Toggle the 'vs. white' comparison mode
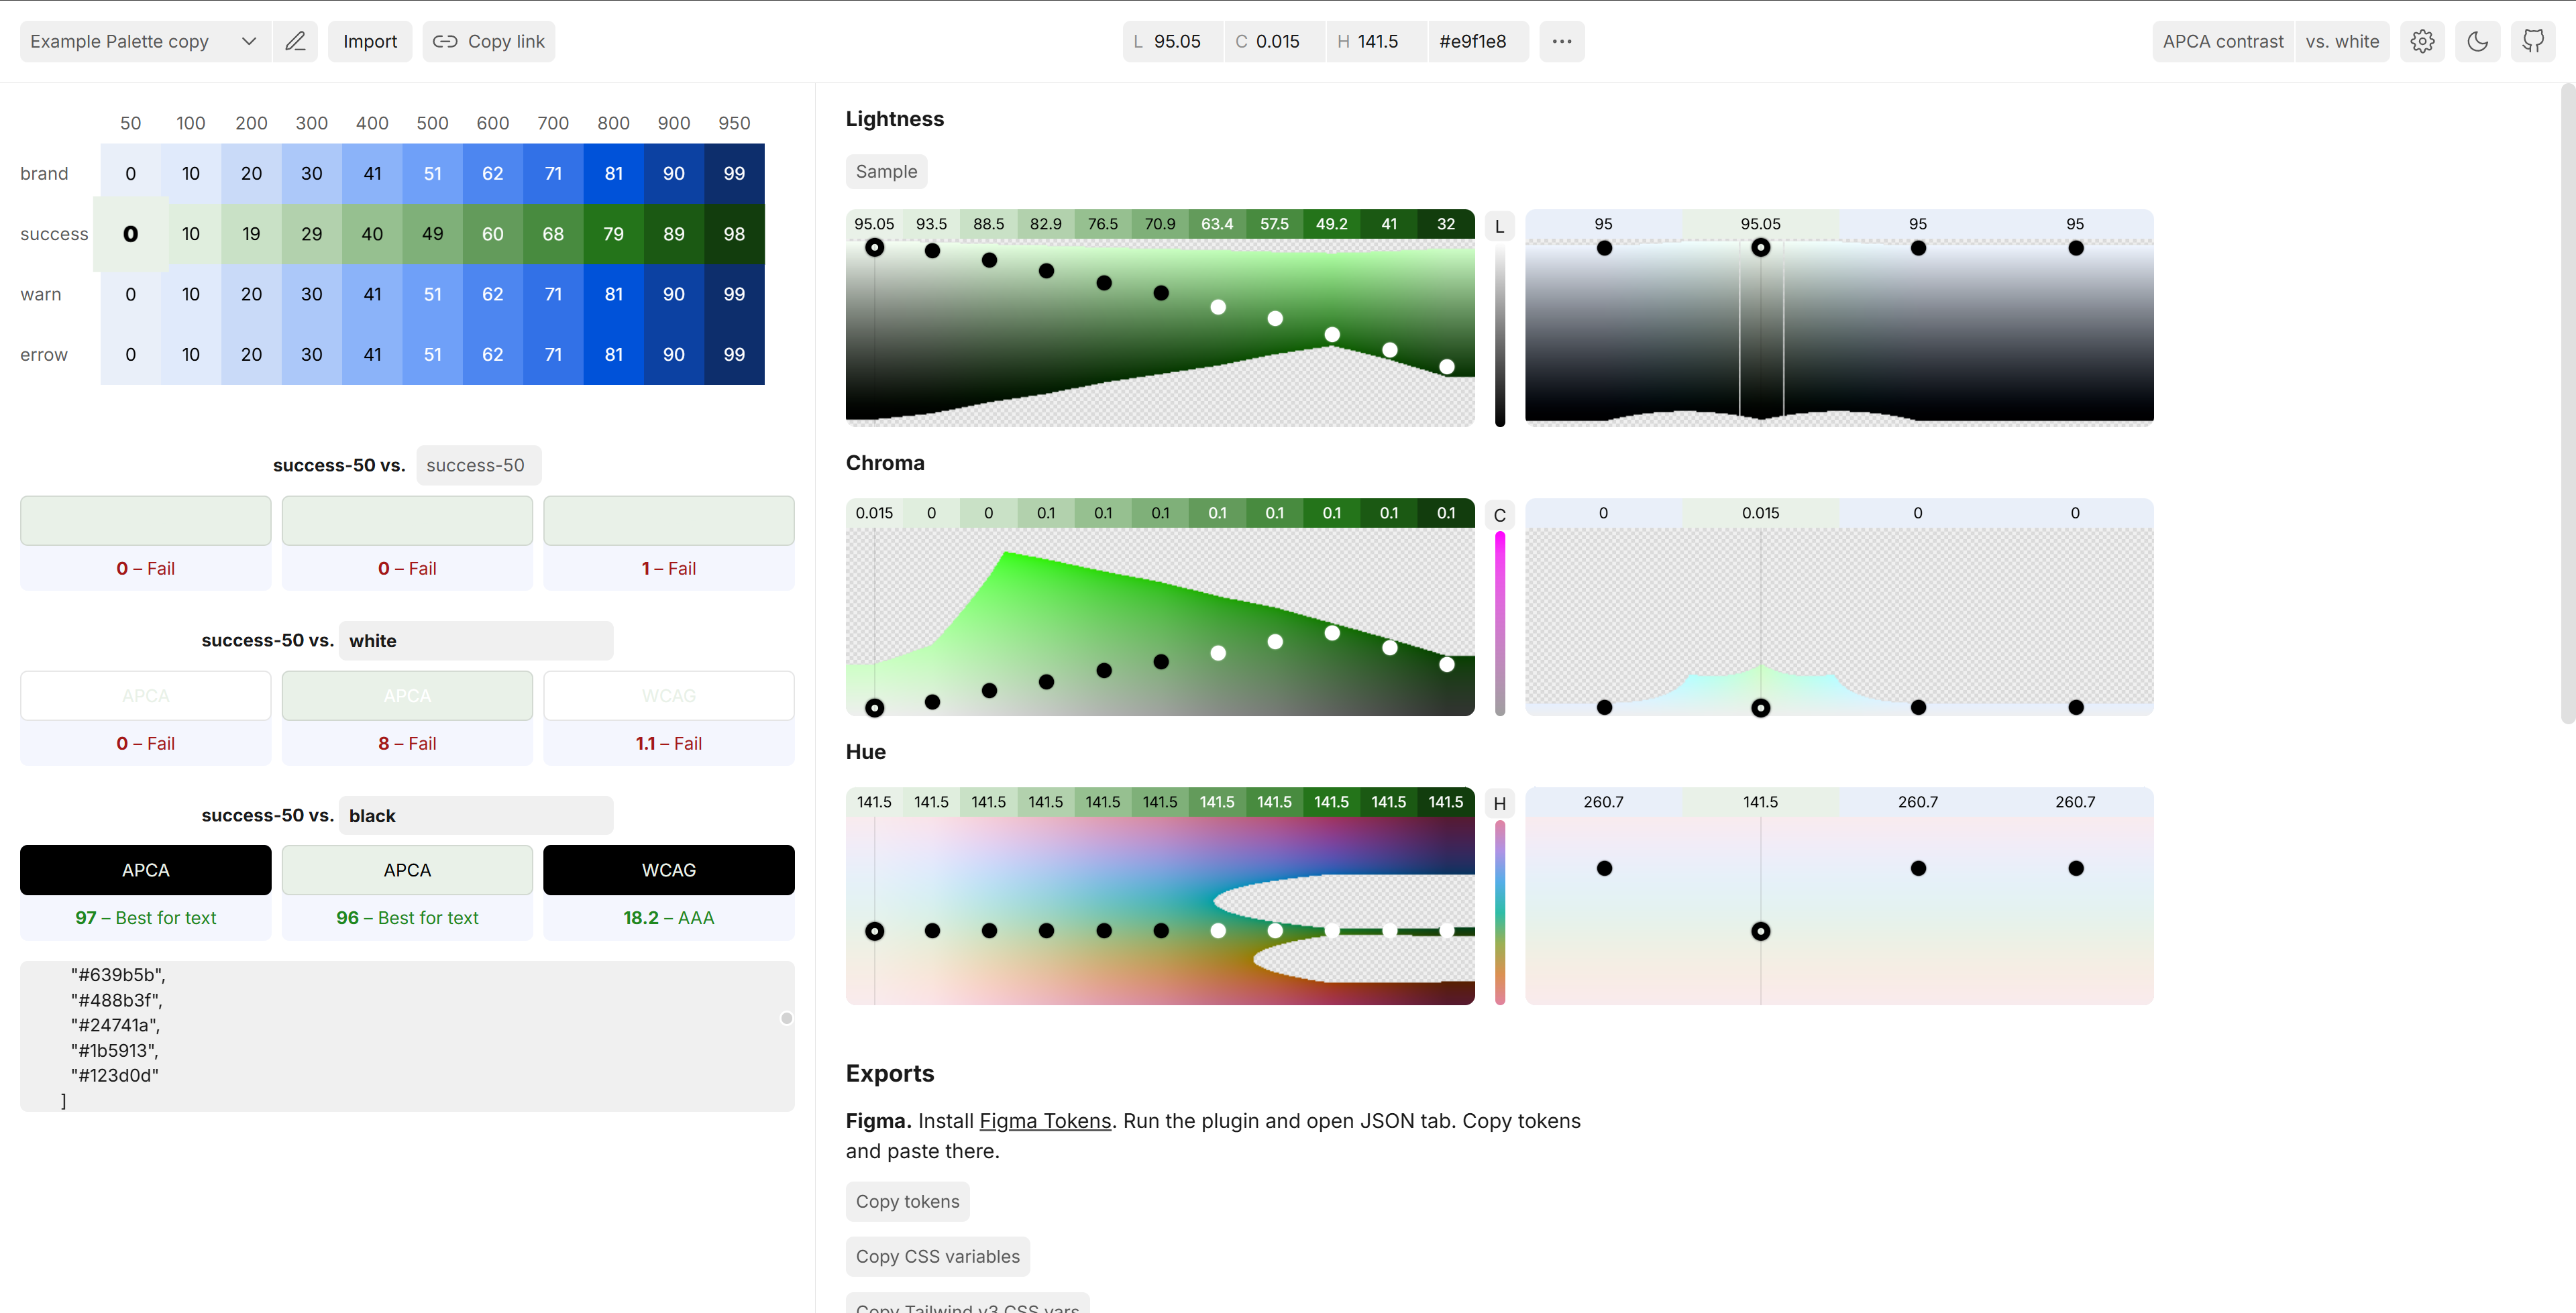2576x1313 pixels. pyautogui.click(x=2342, y=41)
